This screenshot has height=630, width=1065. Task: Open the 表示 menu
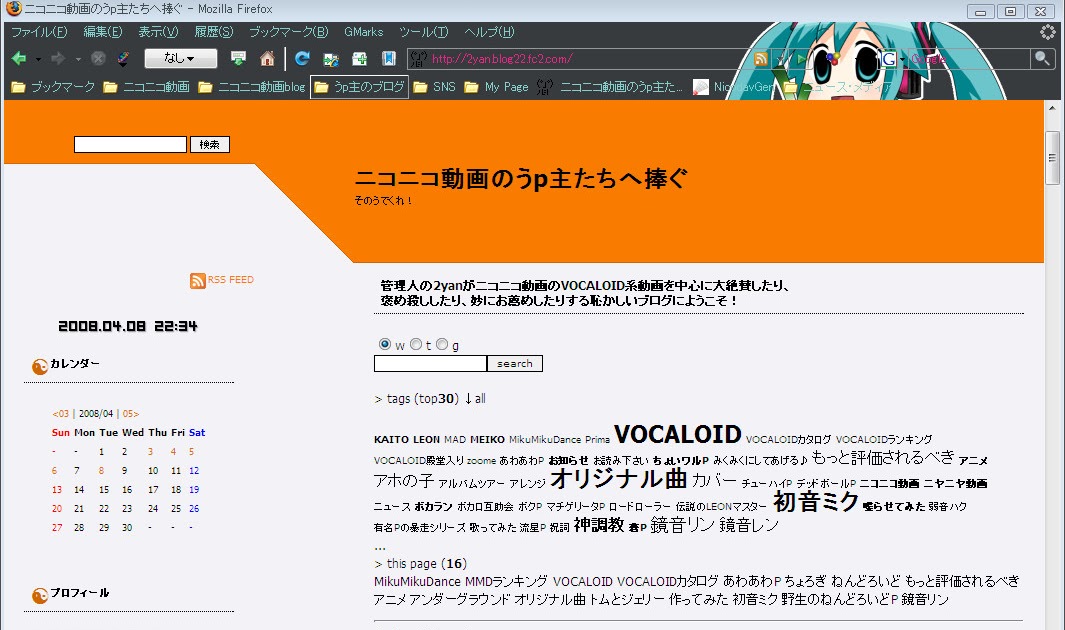pyautogui.click(x=158, y=32)
